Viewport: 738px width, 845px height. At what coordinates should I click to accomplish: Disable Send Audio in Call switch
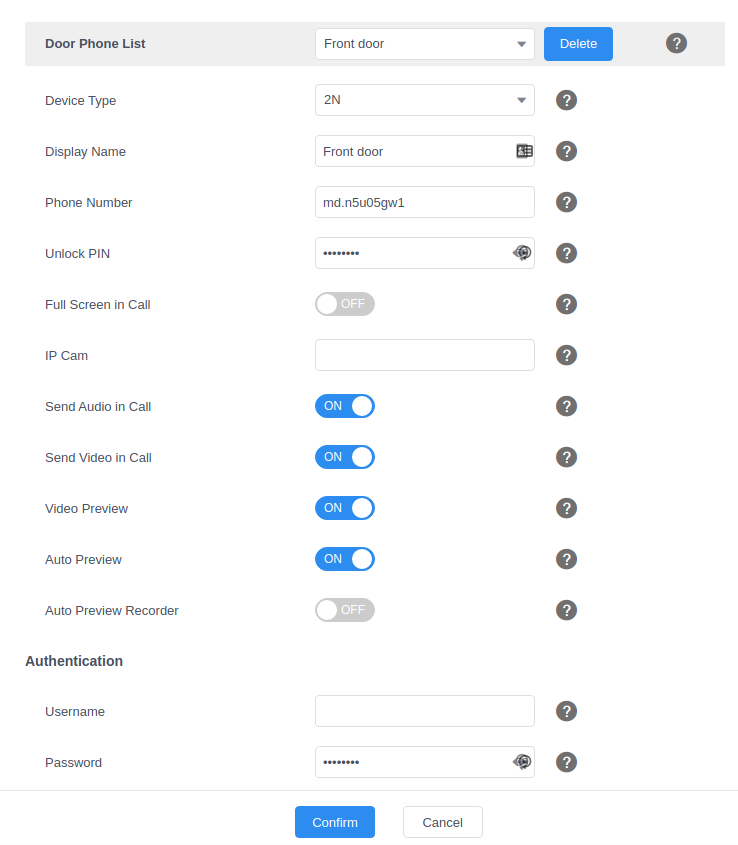(344, 406)
